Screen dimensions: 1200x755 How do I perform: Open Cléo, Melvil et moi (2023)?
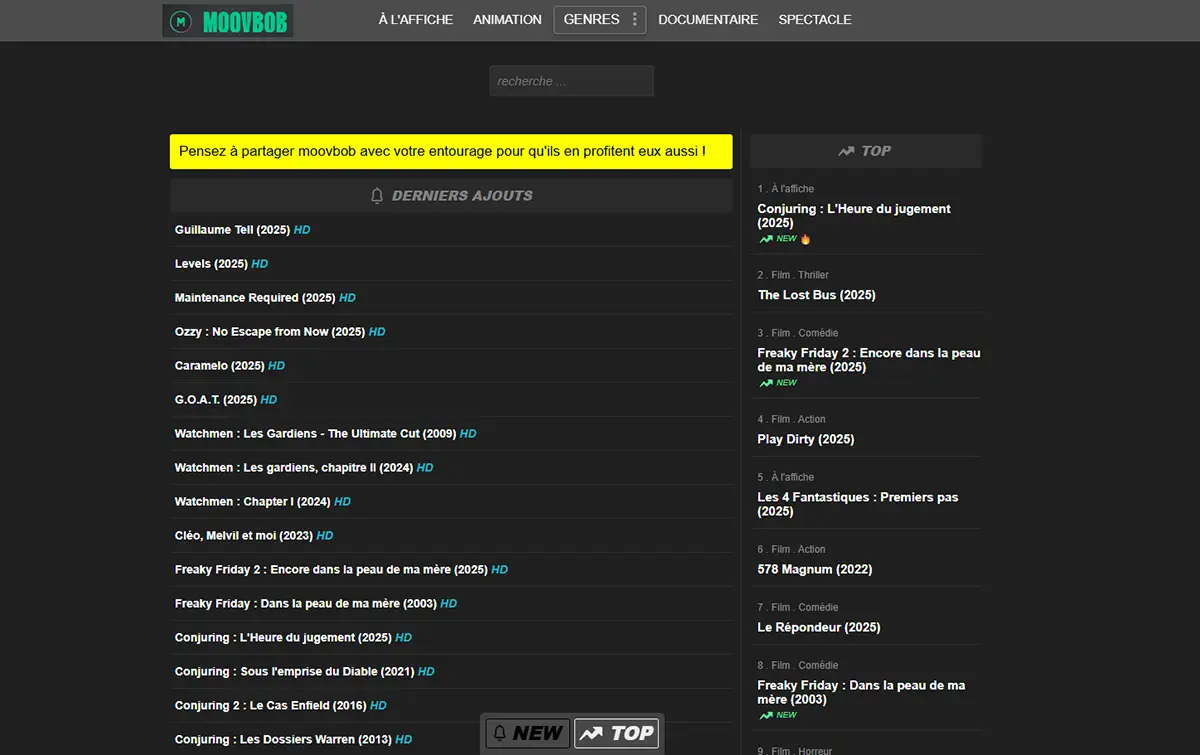(x=243, y=536)
